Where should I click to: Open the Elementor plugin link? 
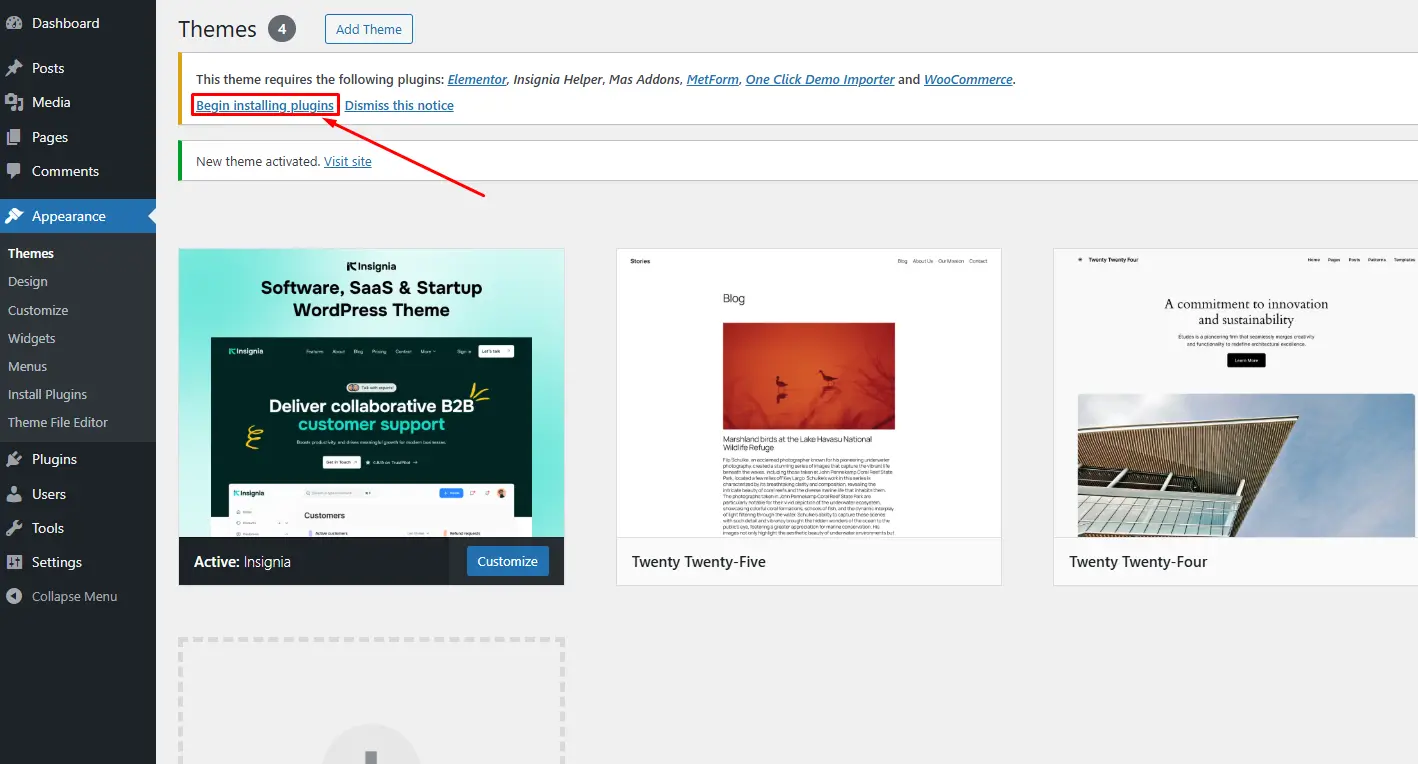(x=477, y=79)
